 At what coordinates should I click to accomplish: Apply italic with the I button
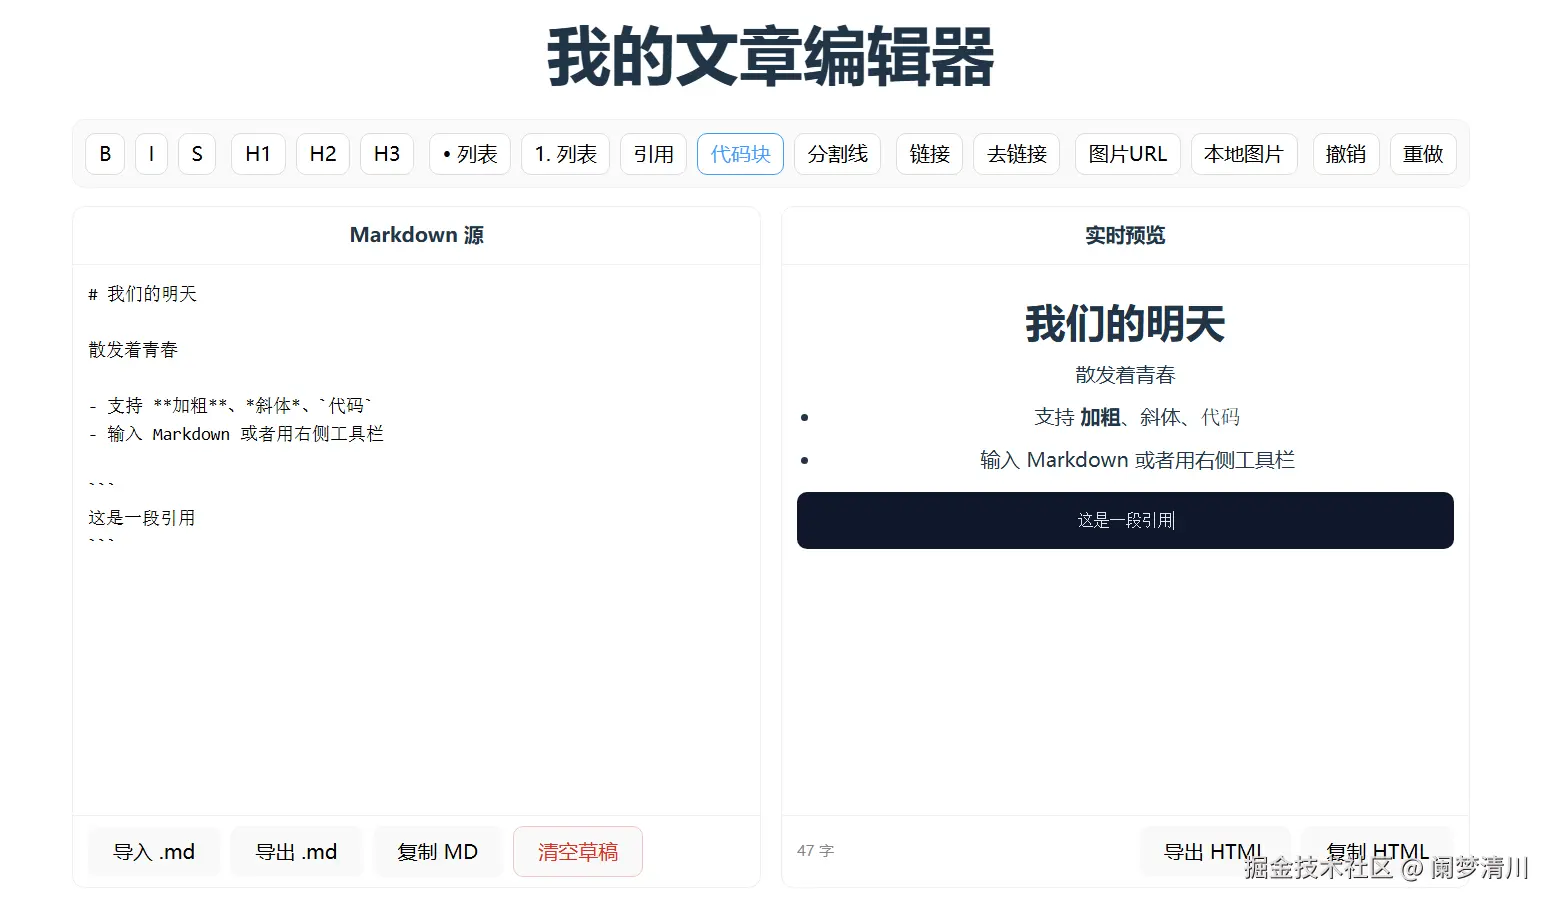[x=151, y=154]
